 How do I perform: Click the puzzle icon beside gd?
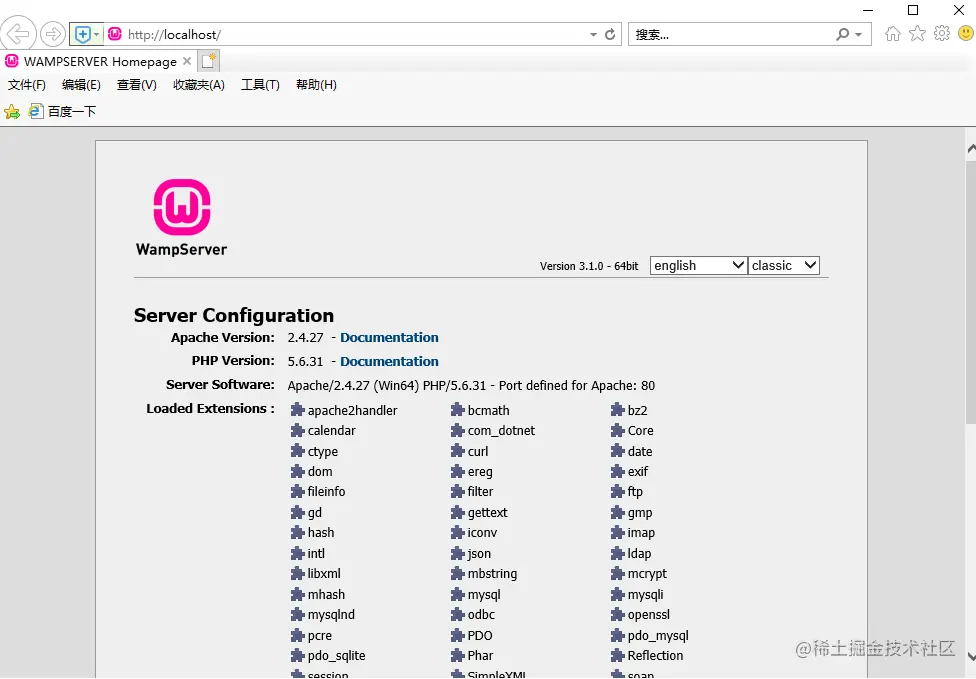pyautogui.click(x=298, y=513)
